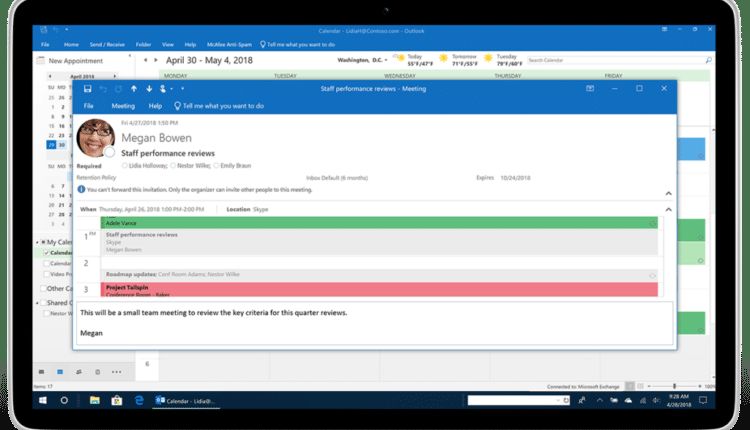The height and width of the screenshot is (430, 750).
Task: Click Windows Start button
Action: coord(42,400)
